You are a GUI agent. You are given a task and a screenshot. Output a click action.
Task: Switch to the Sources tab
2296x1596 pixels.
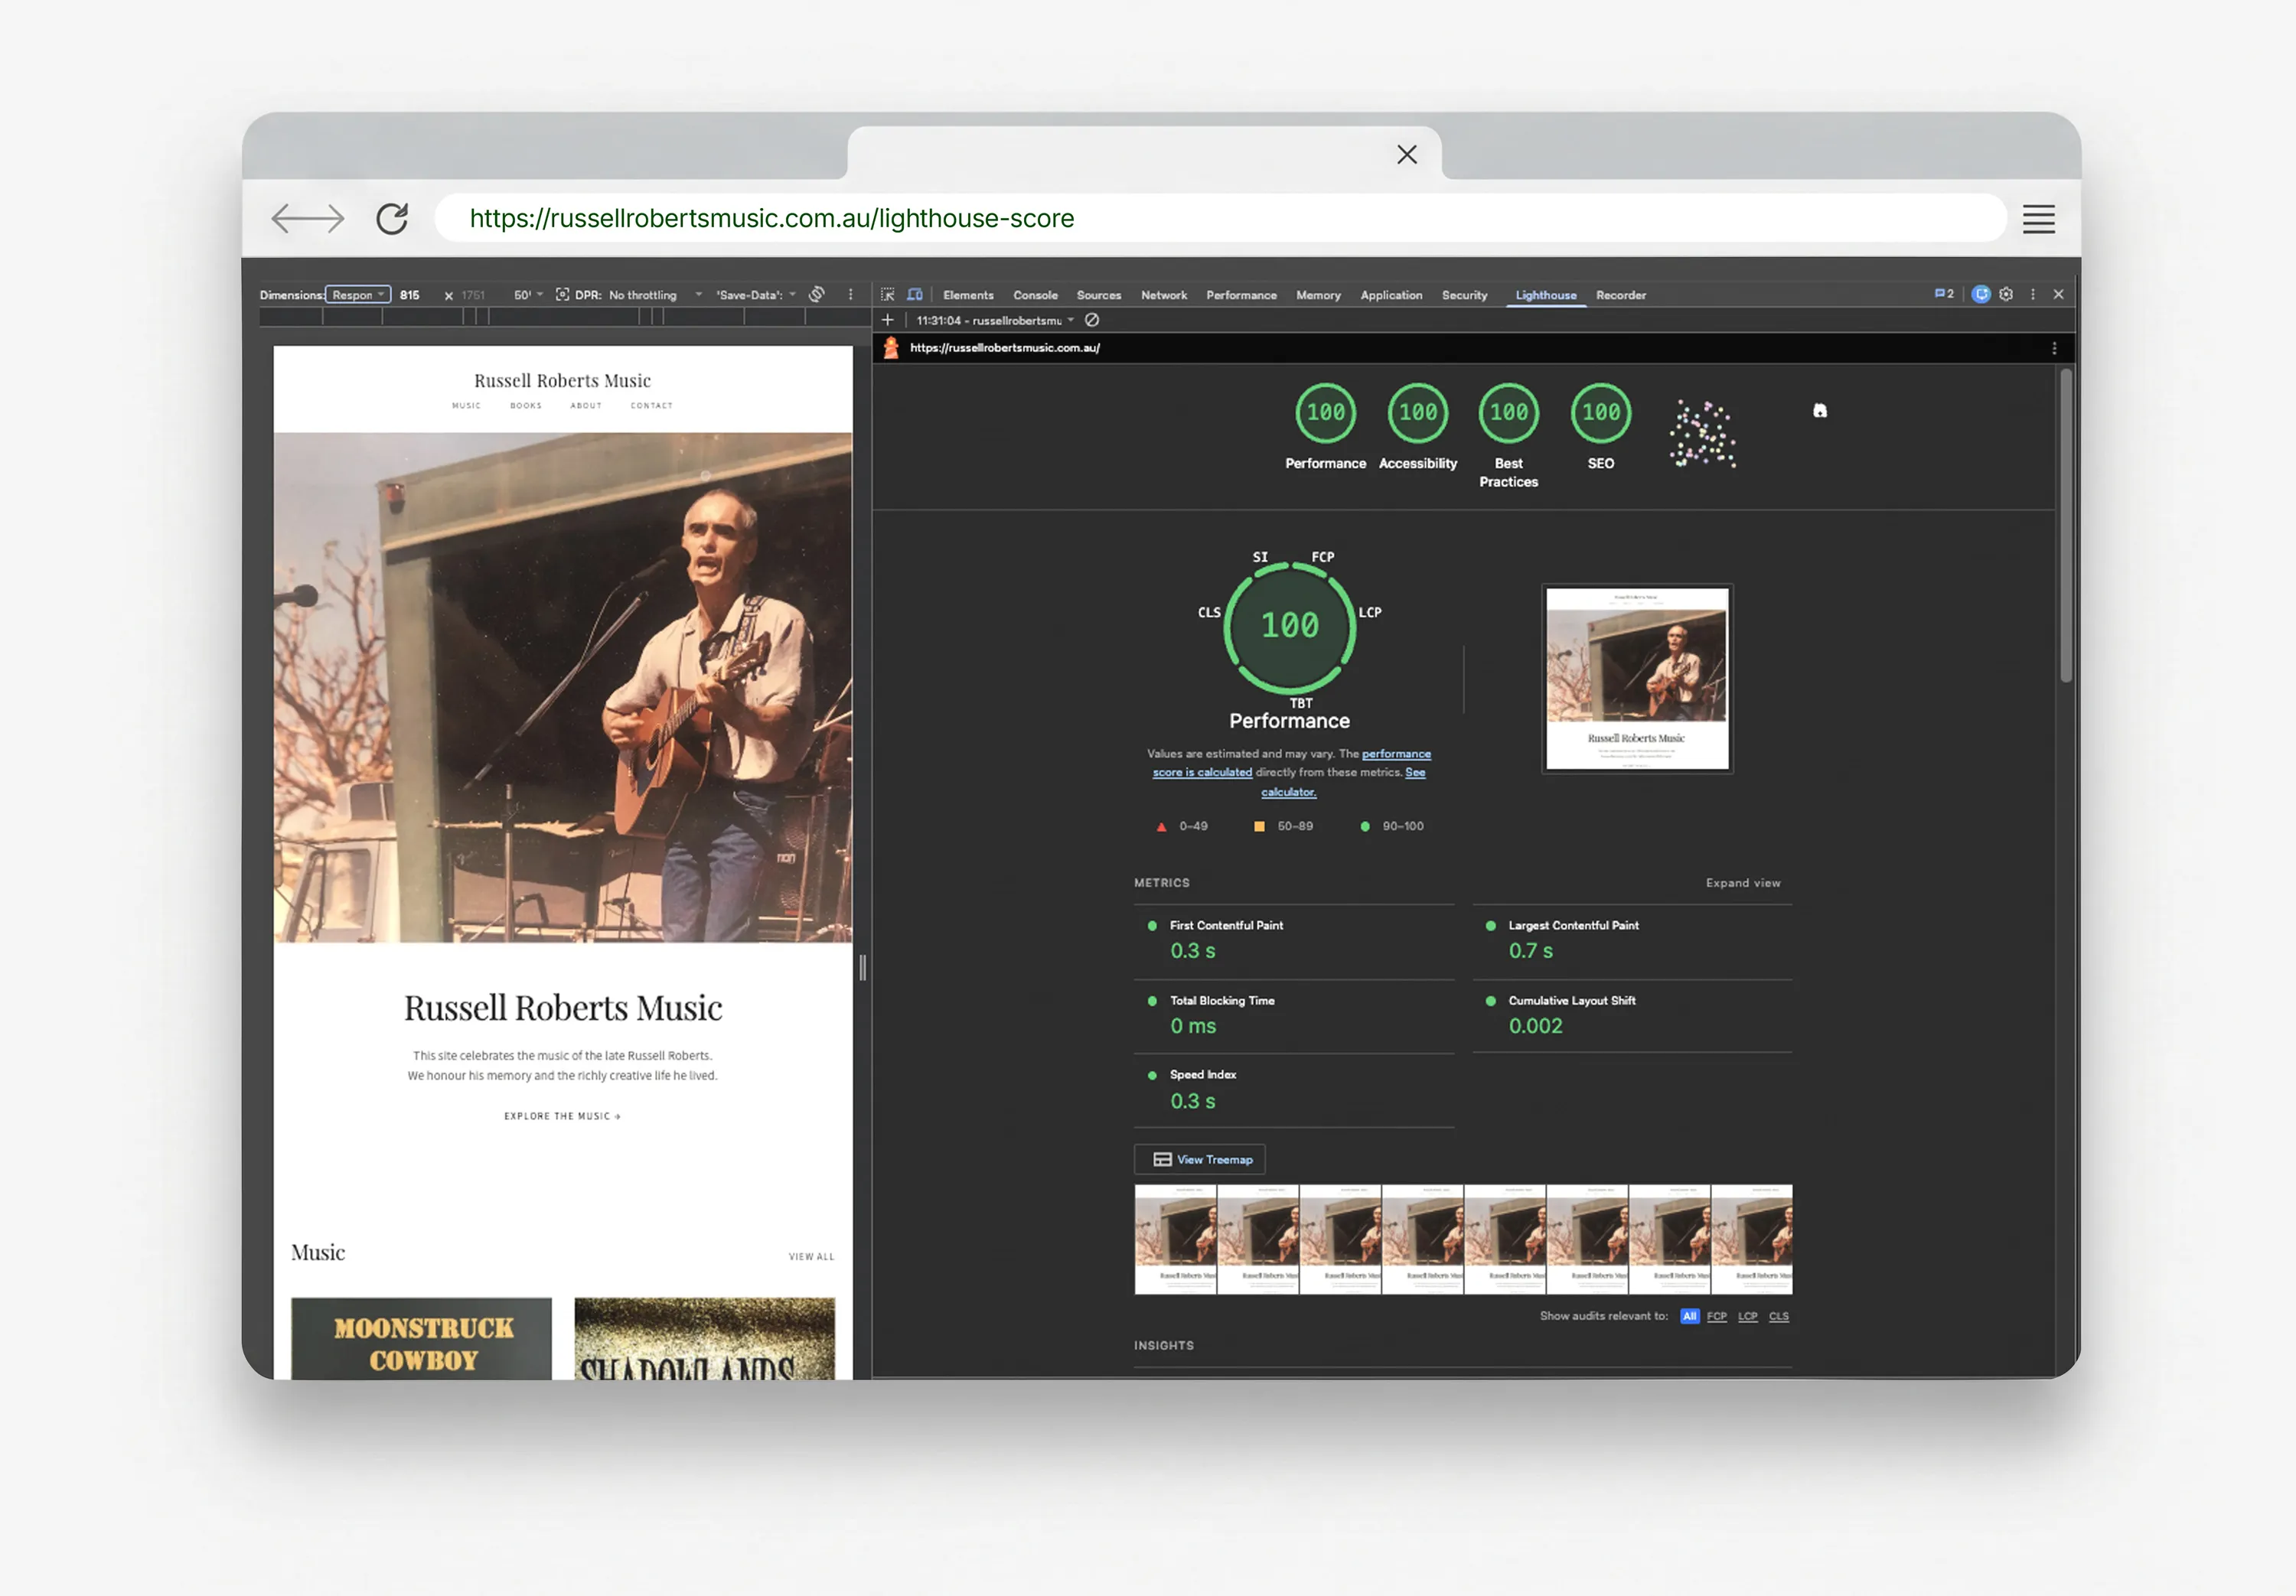tap(1098, 295)
